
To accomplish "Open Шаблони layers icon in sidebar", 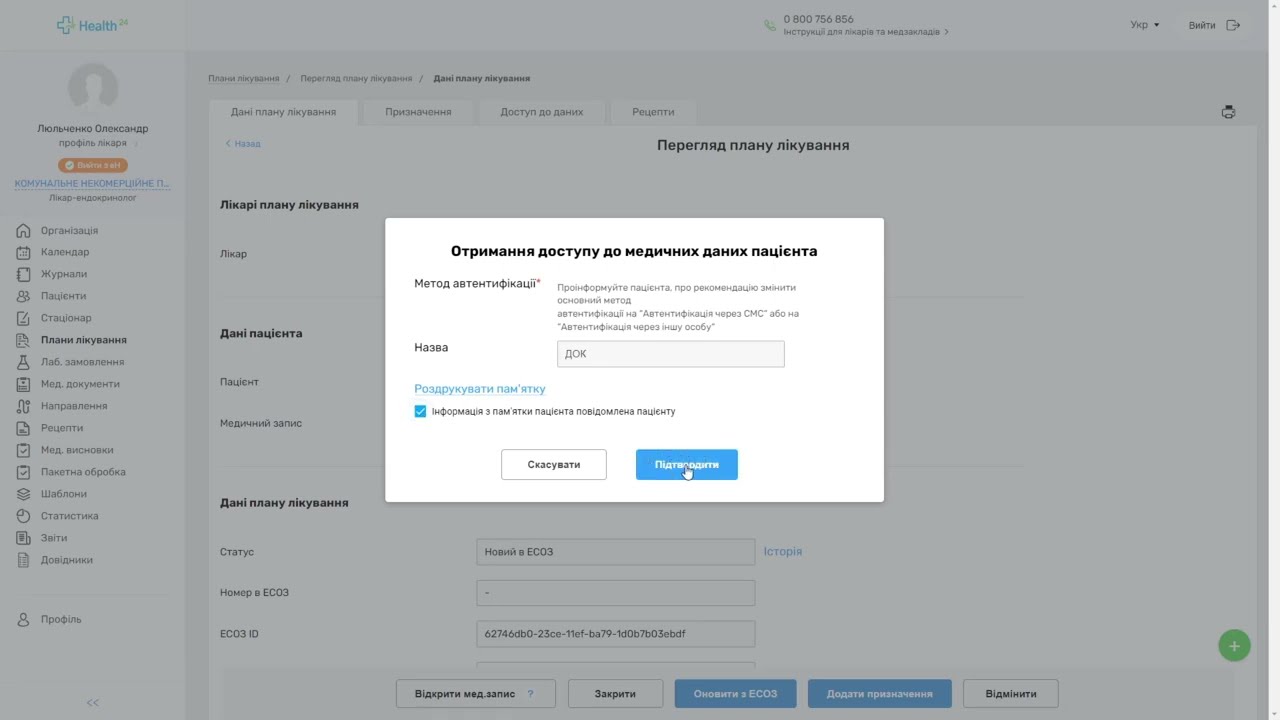I will coord(23,495).
